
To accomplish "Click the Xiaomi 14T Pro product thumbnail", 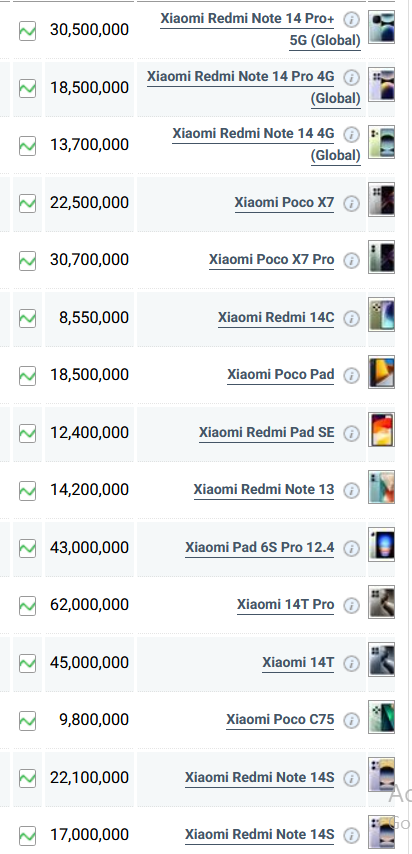I will point(381,602).
